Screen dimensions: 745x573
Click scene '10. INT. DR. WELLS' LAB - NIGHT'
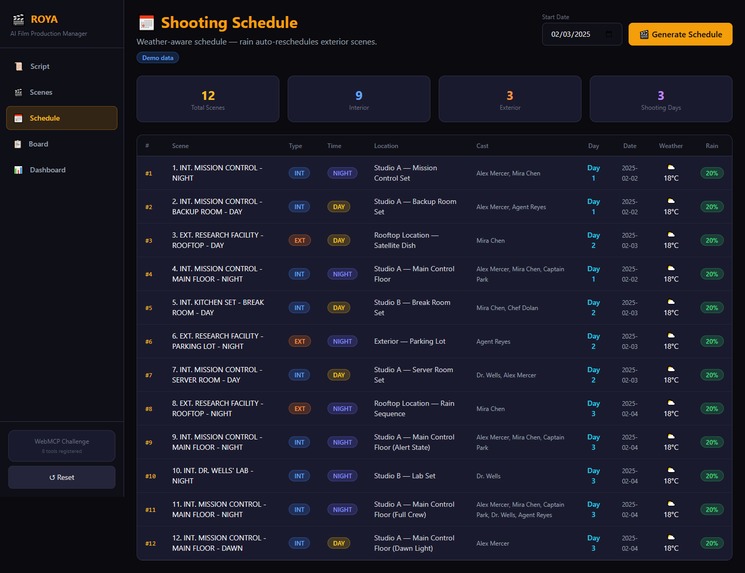[212, 476]
